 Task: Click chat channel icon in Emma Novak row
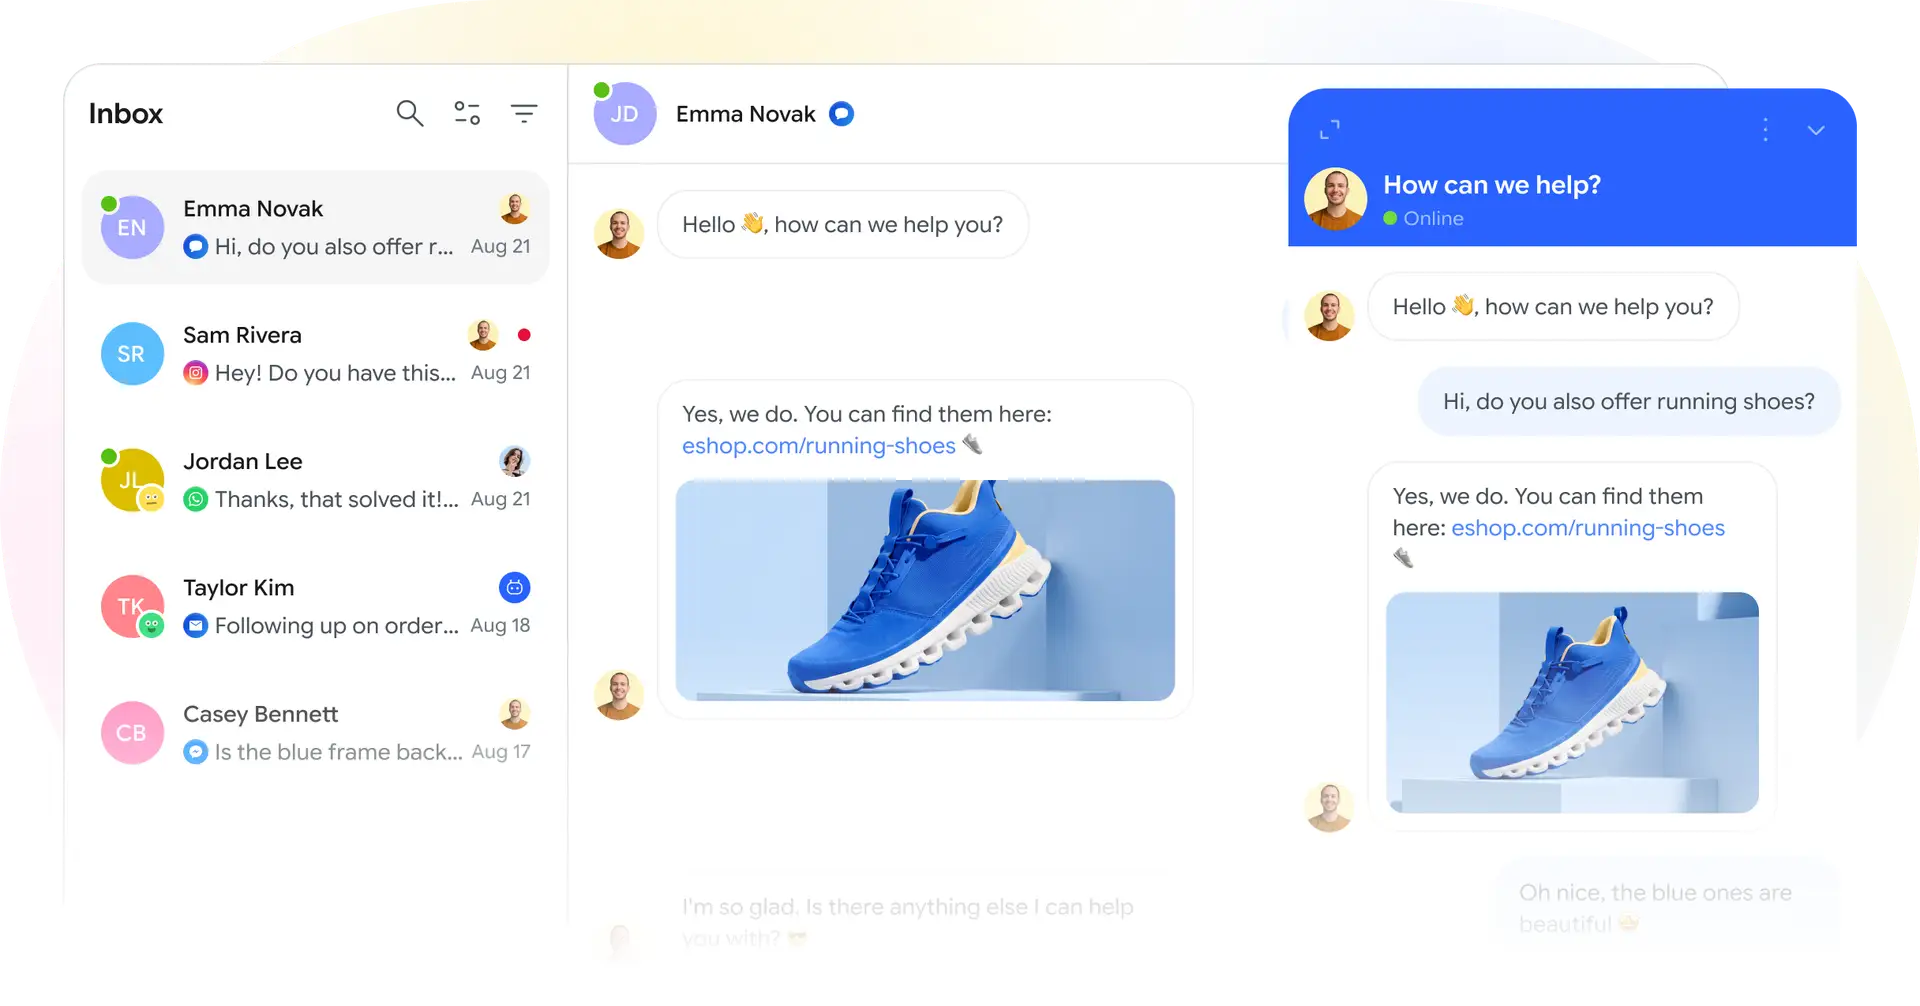click(196, 246)
